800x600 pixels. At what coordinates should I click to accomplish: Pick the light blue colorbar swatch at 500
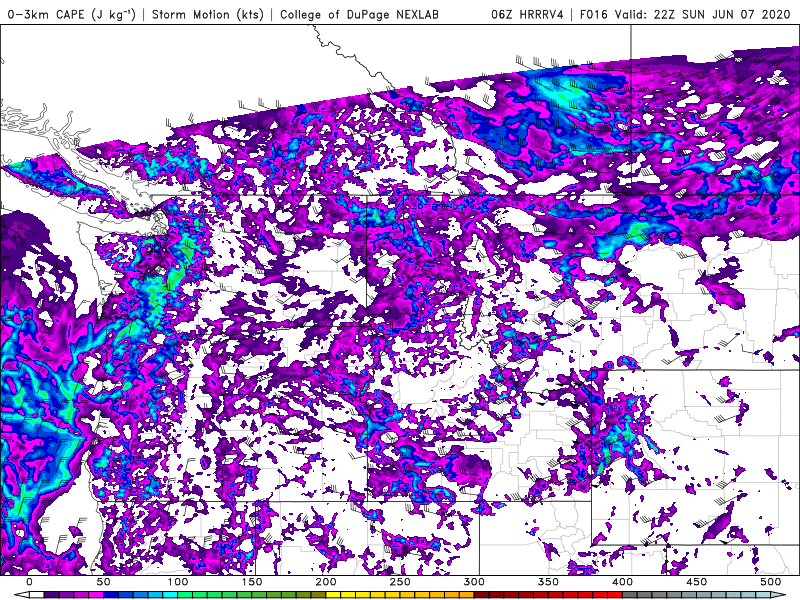point(763,594)
